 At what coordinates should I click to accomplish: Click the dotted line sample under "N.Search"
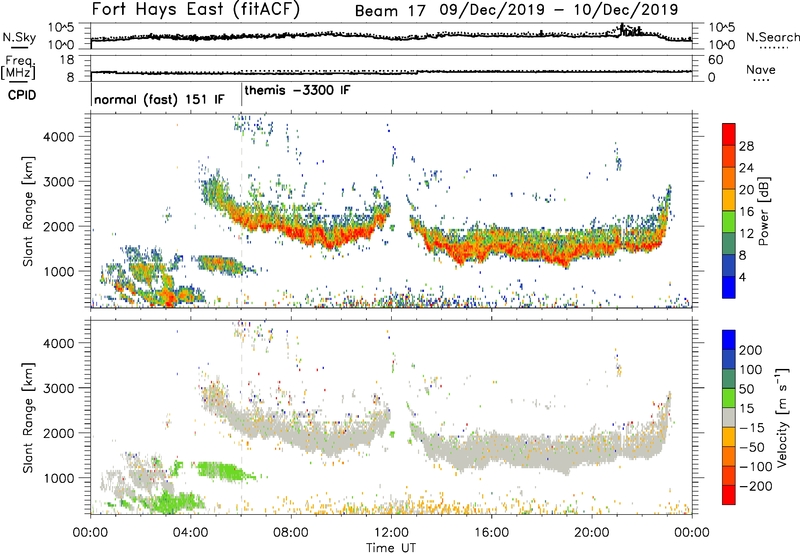(773, 47)
